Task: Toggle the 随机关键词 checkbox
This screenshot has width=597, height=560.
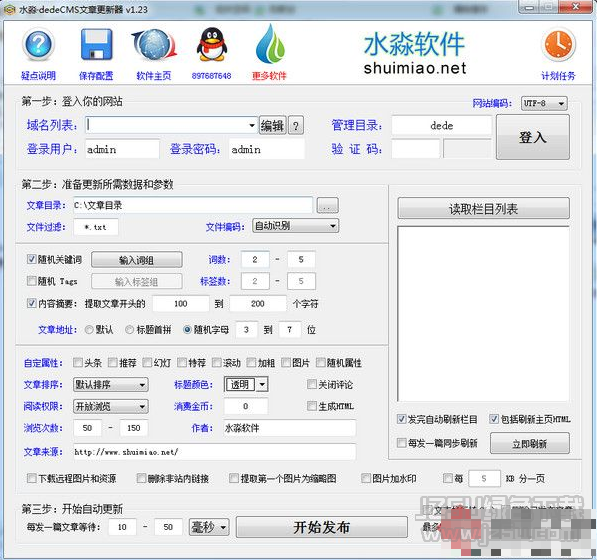Action: (31, 259)
